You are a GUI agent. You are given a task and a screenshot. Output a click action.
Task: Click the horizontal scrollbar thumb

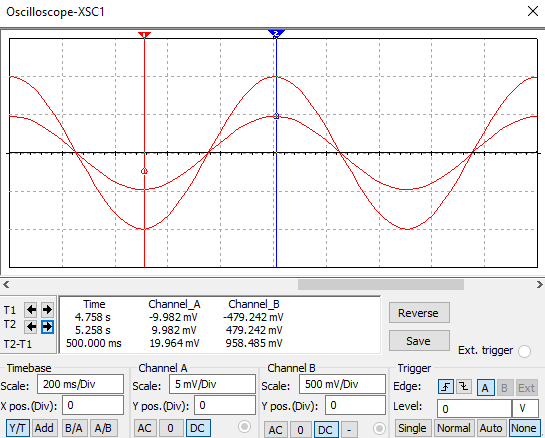click(381, 284)
